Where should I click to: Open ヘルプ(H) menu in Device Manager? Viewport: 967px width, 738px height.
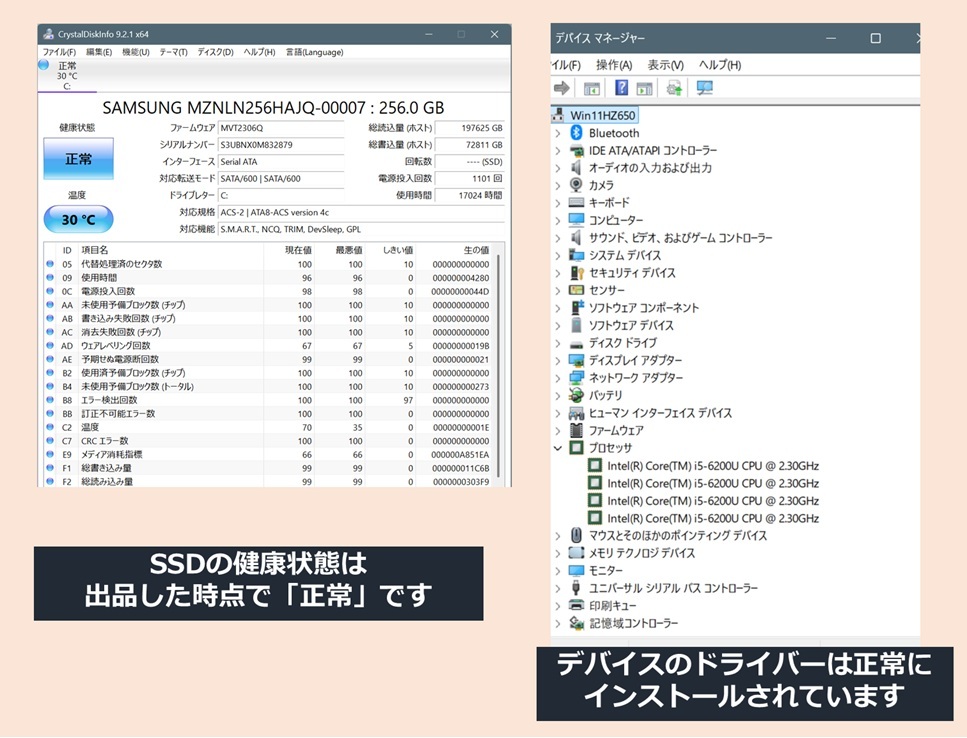720,65
